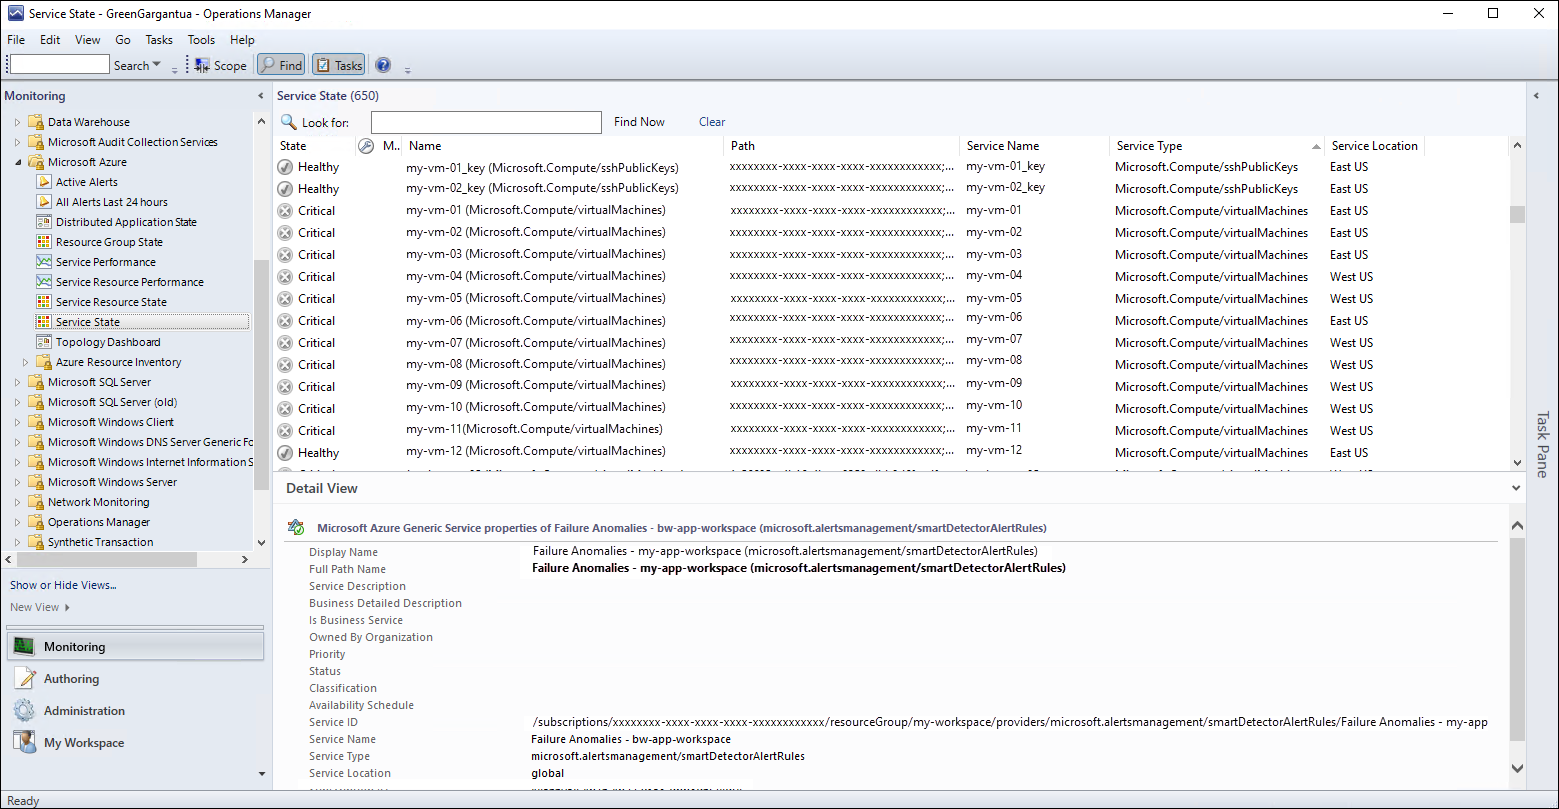1559x809 pixels.
Task: Open the Tasks menu
Action: point(159,40)
